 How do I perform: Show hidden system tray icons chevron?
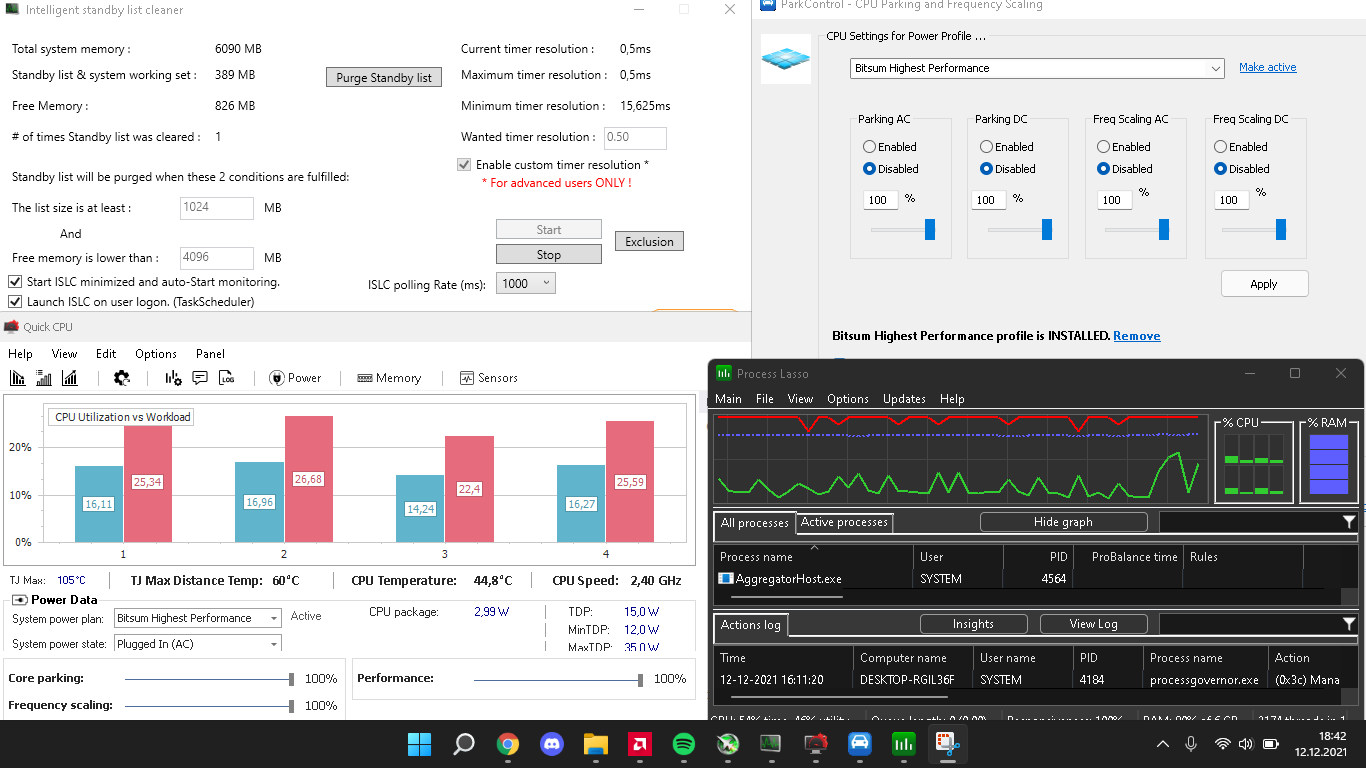click(1162, 744)
